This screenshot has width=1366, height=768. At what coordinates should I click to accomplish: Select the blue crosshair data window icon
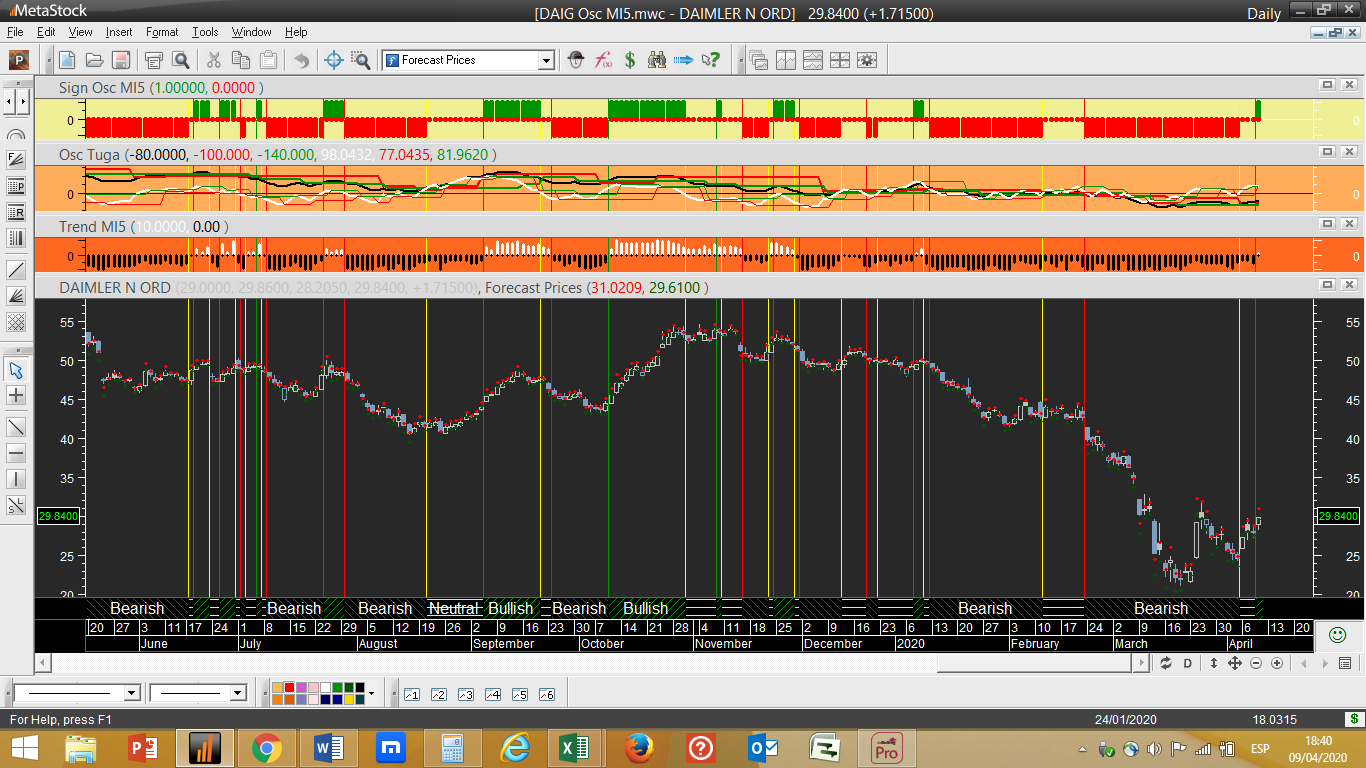[x=334, y=60]
